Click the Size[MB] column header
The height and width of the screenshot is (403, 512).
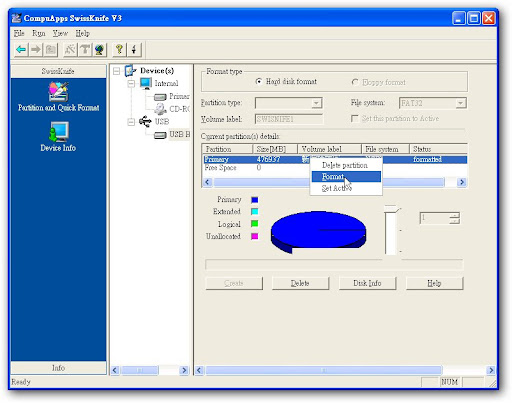[275, 149]
